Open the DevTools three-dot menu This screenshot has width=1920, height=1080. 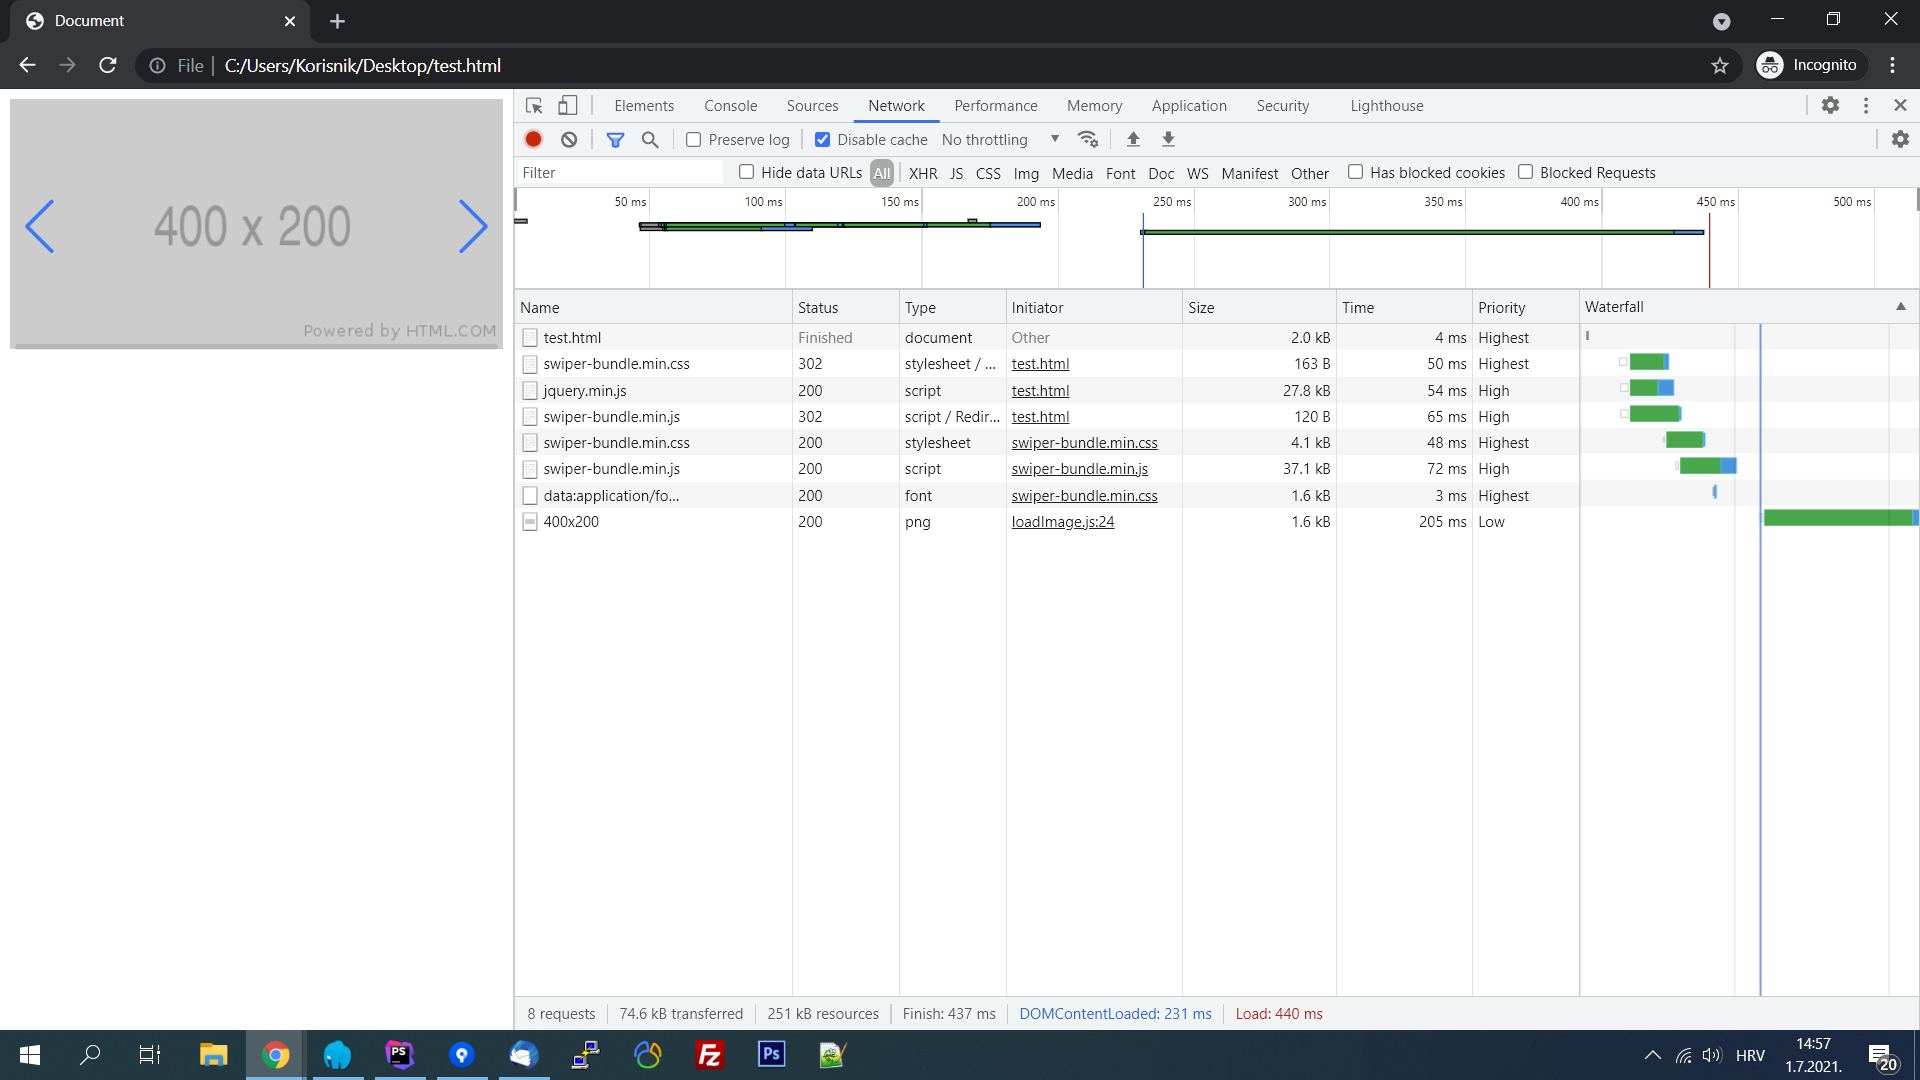(1866, 105)
